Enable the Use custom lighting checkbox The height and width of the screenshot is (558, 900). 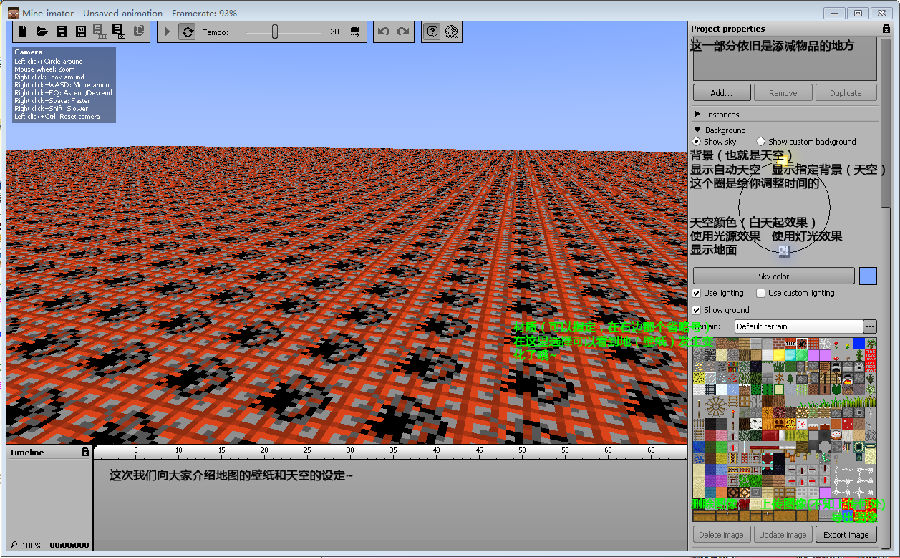(x=761, y=293)
